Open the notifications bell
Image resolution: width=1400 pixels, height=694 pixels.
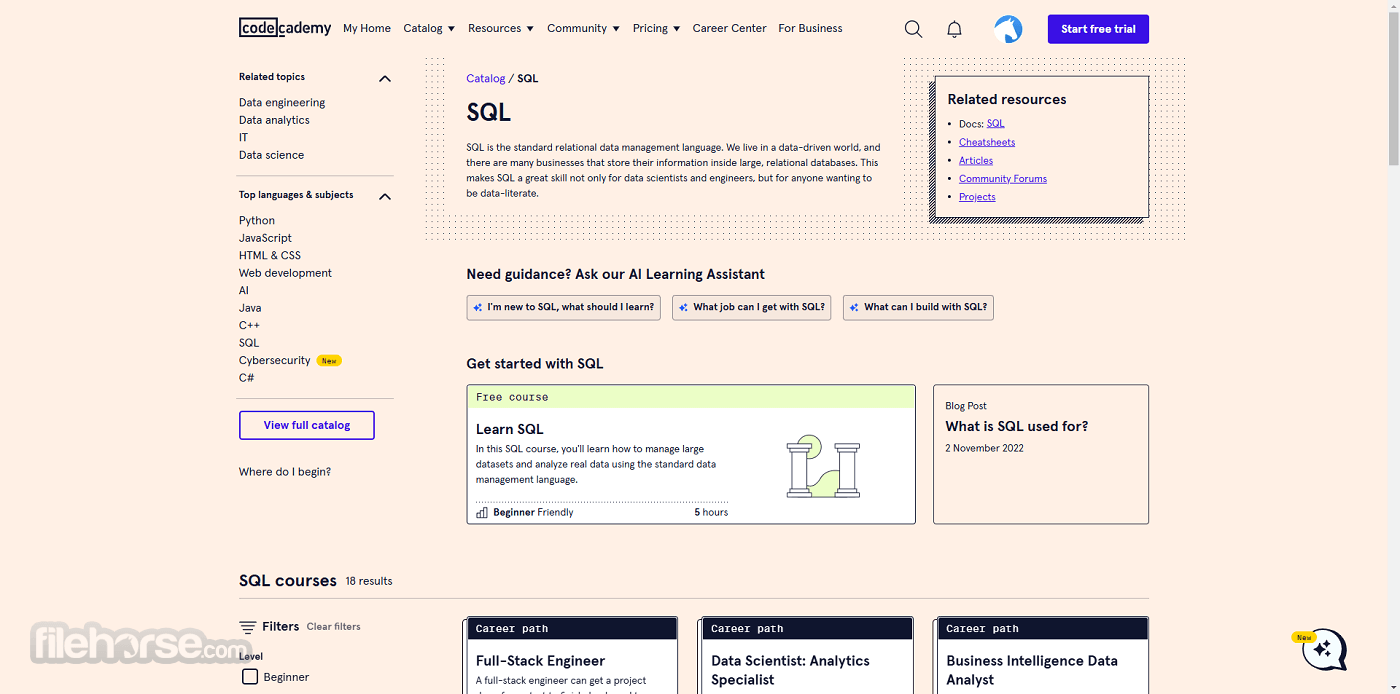[954, 29]
